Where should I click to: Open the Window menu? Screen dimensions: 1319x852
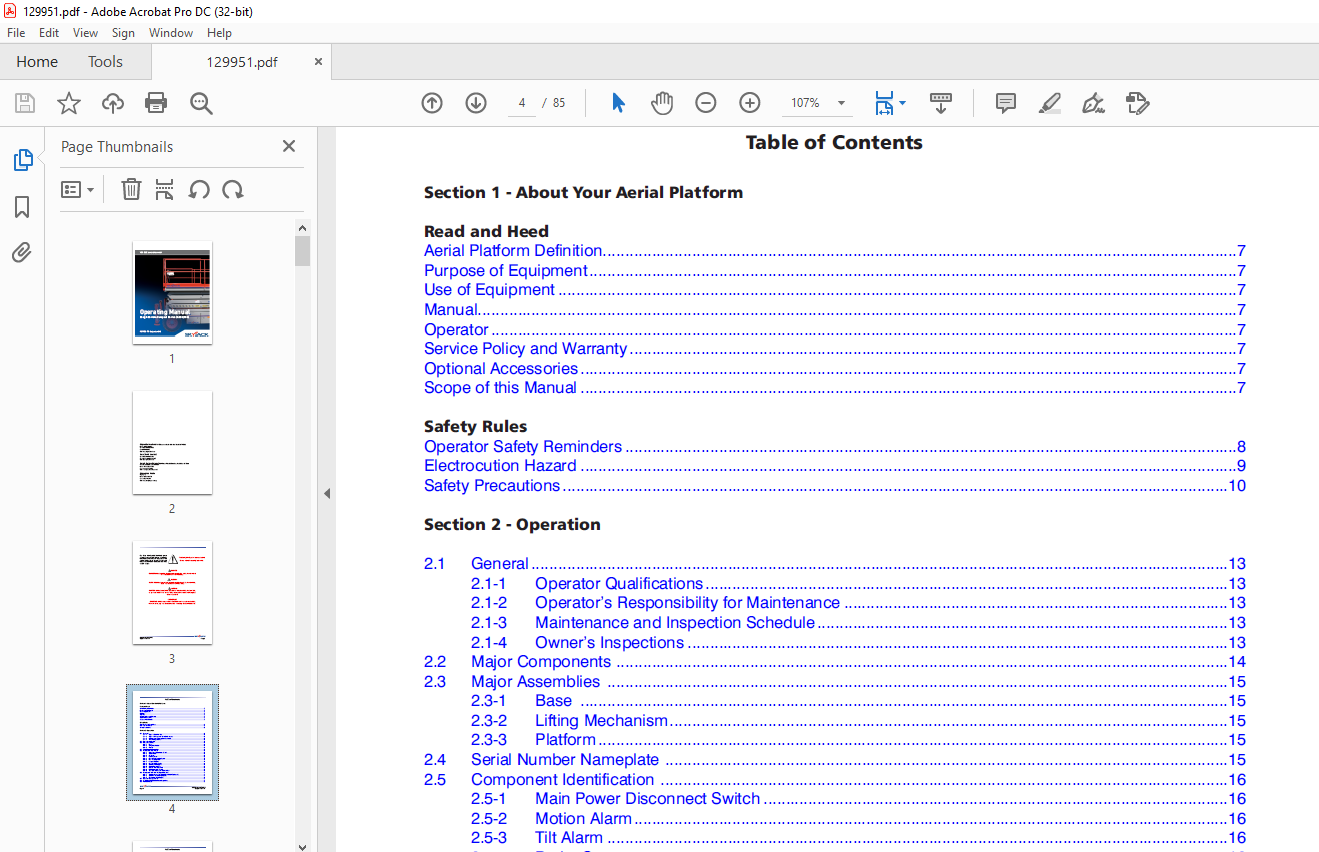click(171, 33)
